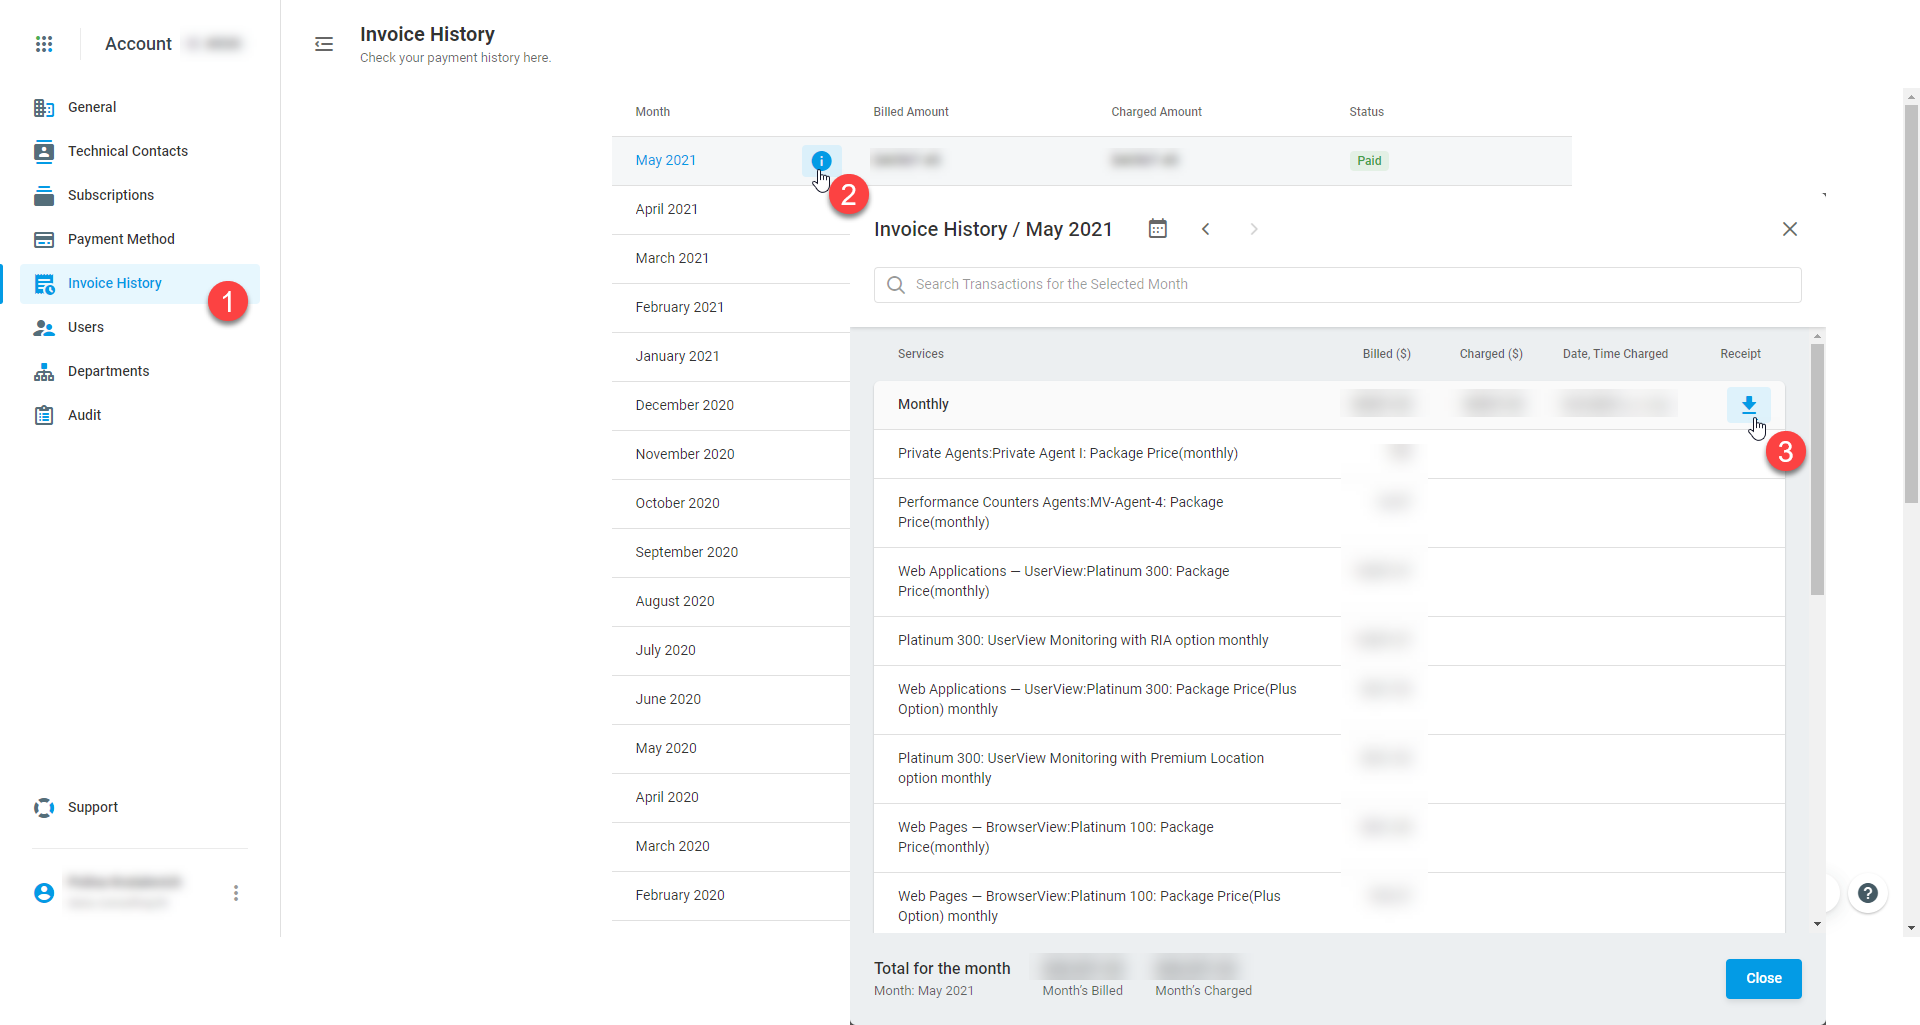Click the help question mark icon
The width and height of the screenshot is (1920, 1025).
pos(1867,893)
